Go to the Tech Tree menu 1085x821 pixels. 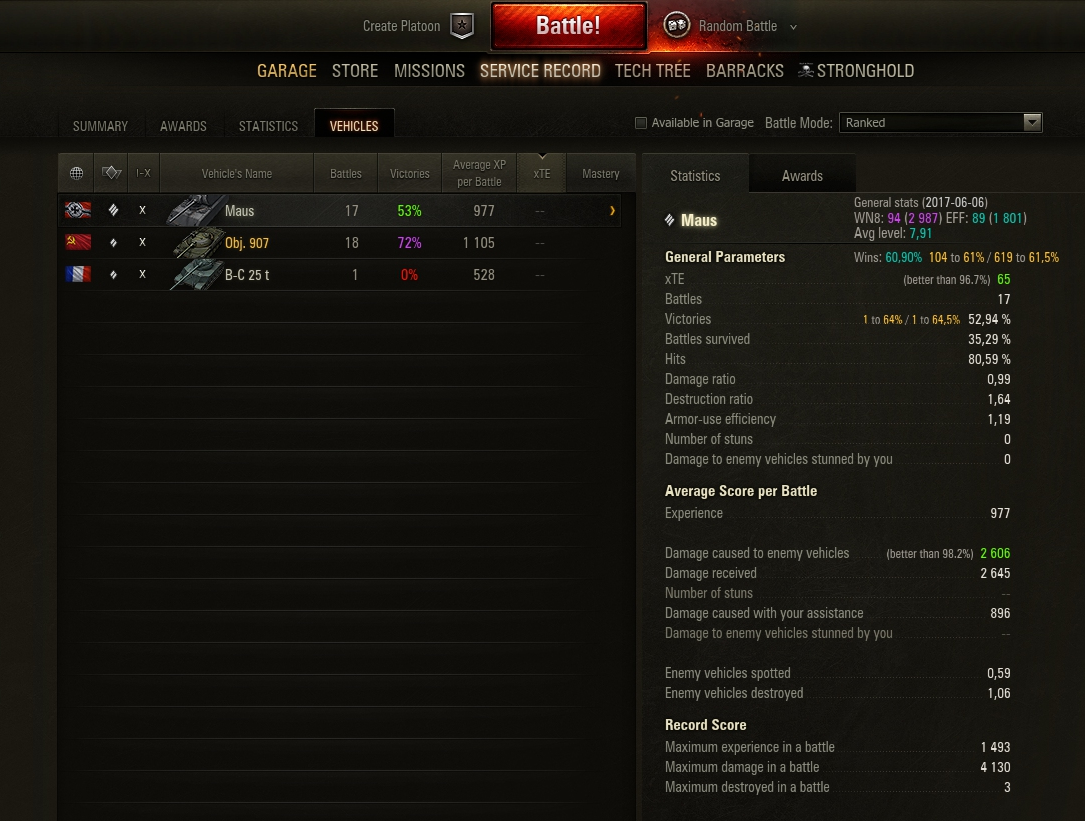(653, 71)
